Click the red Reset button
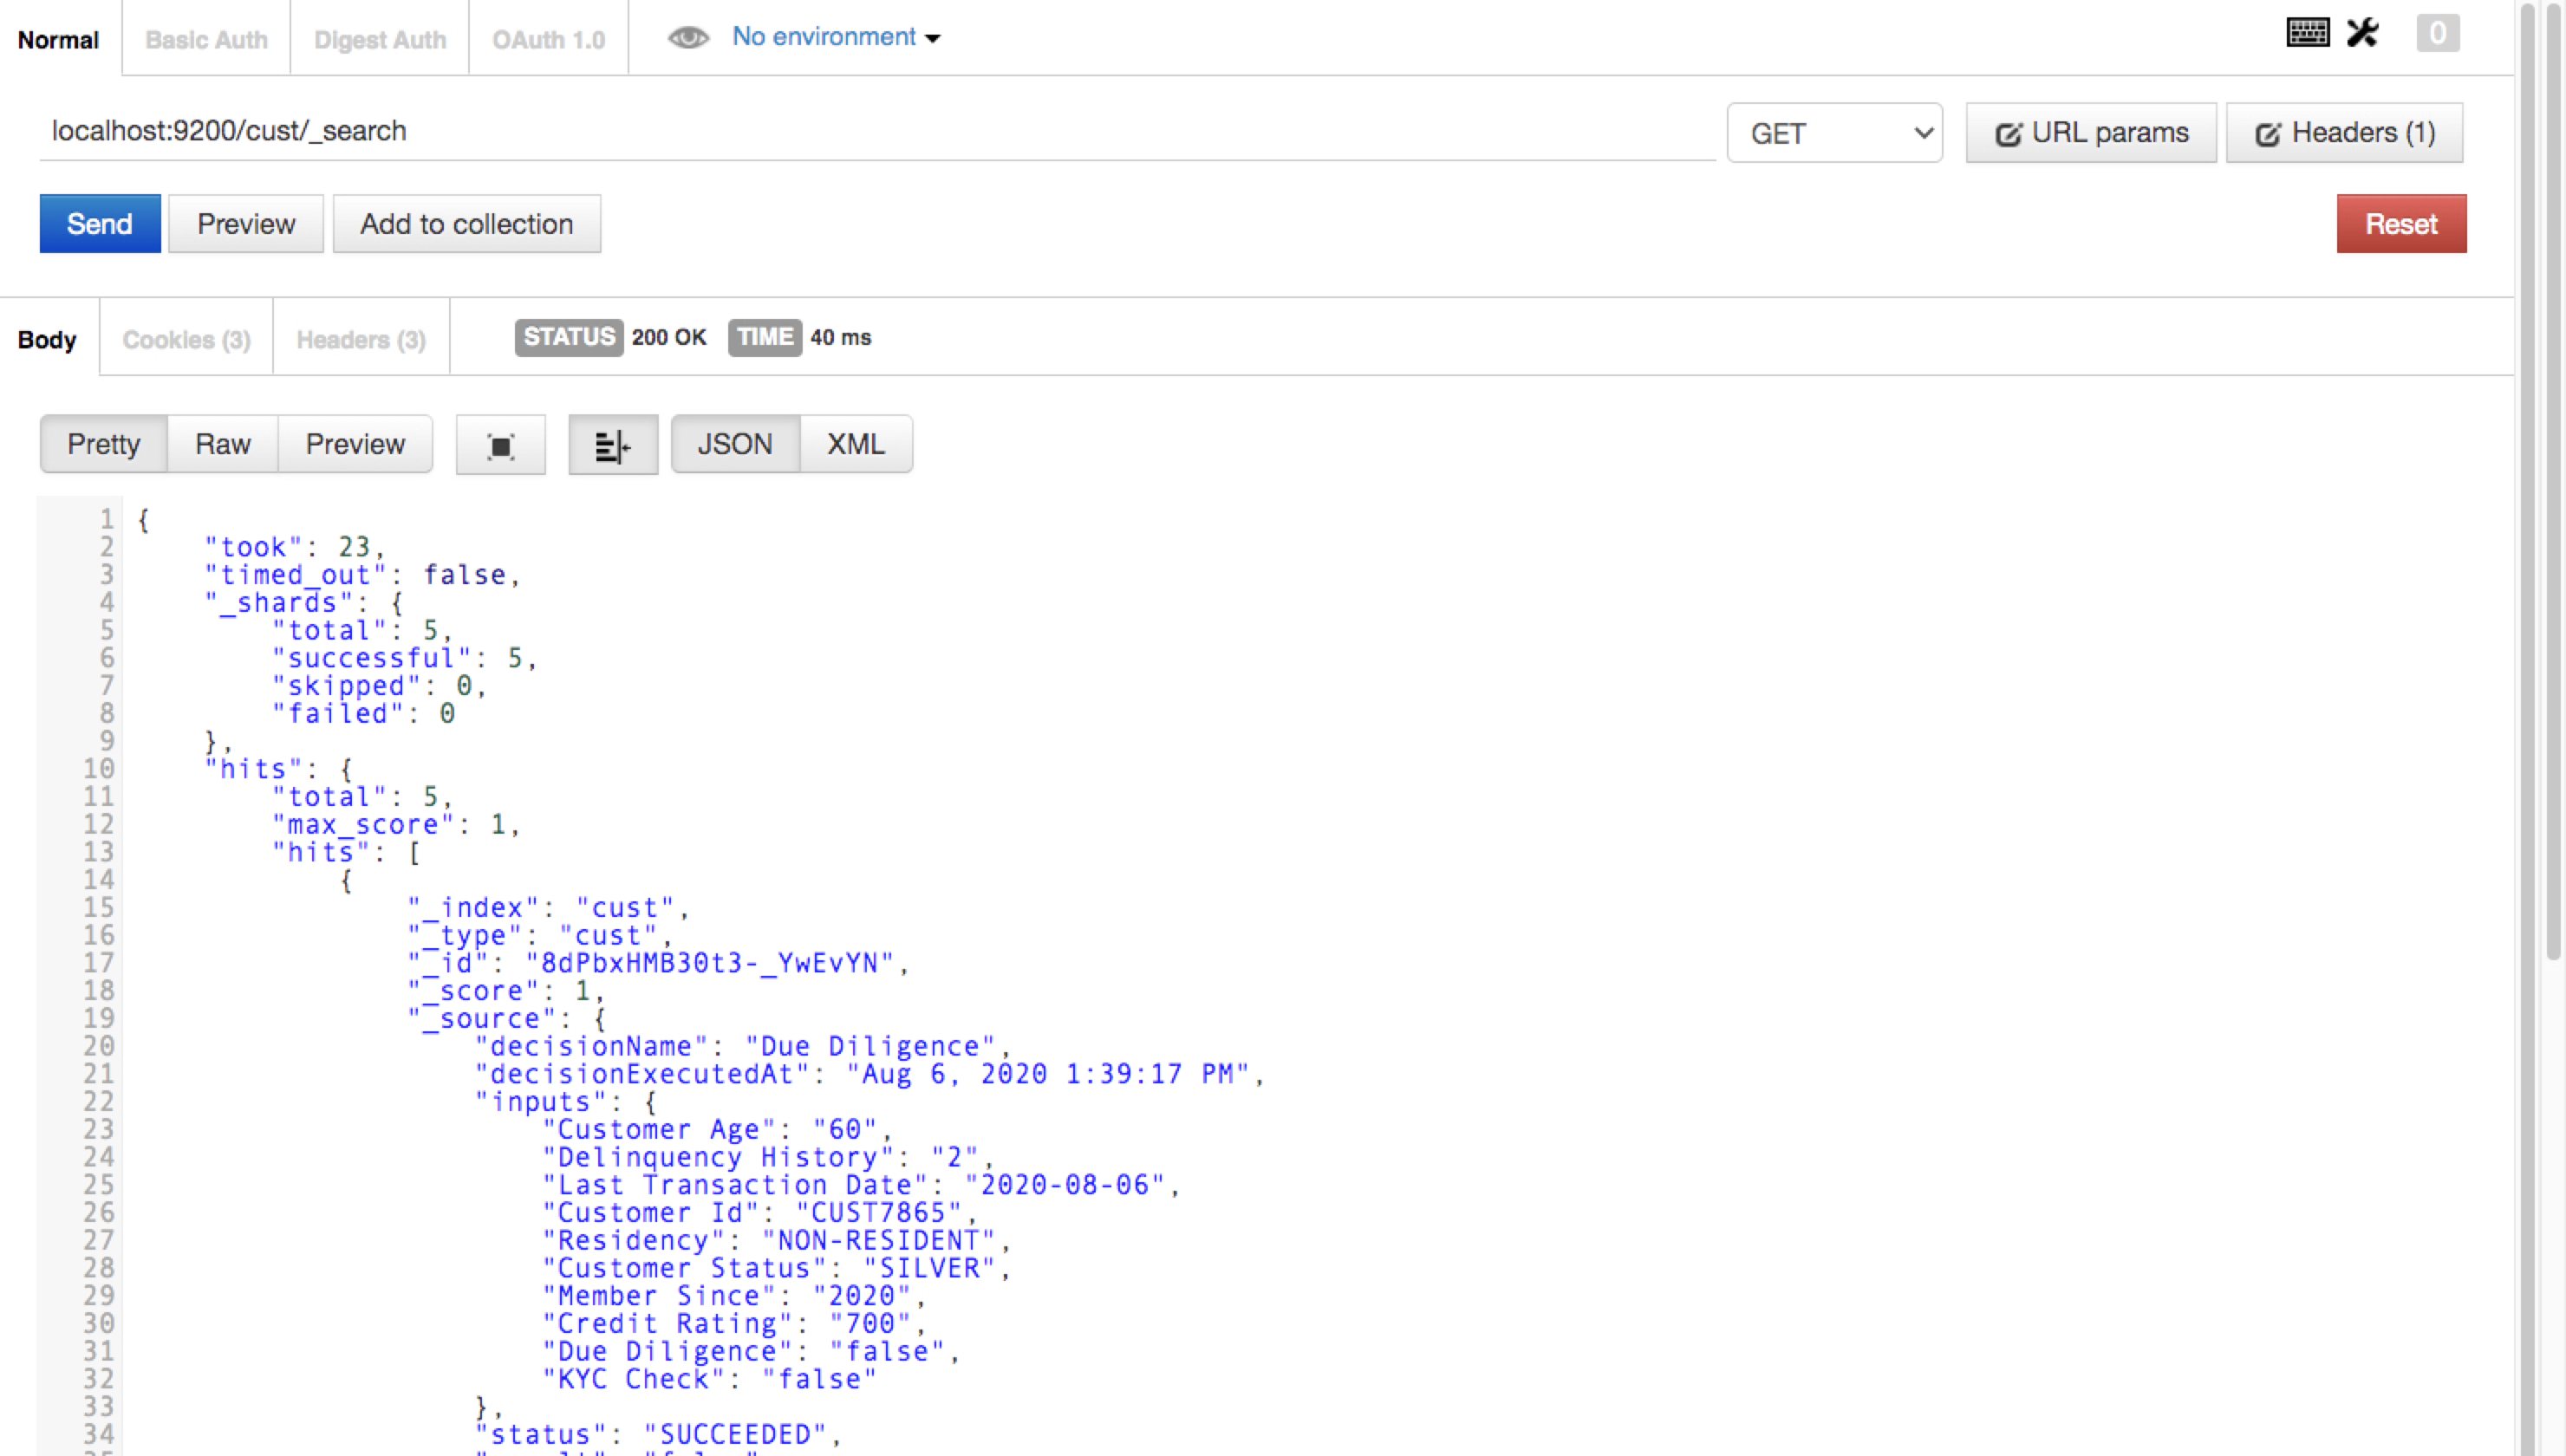Screen dimensions: 2566x1456 [x=2400, y=224]
